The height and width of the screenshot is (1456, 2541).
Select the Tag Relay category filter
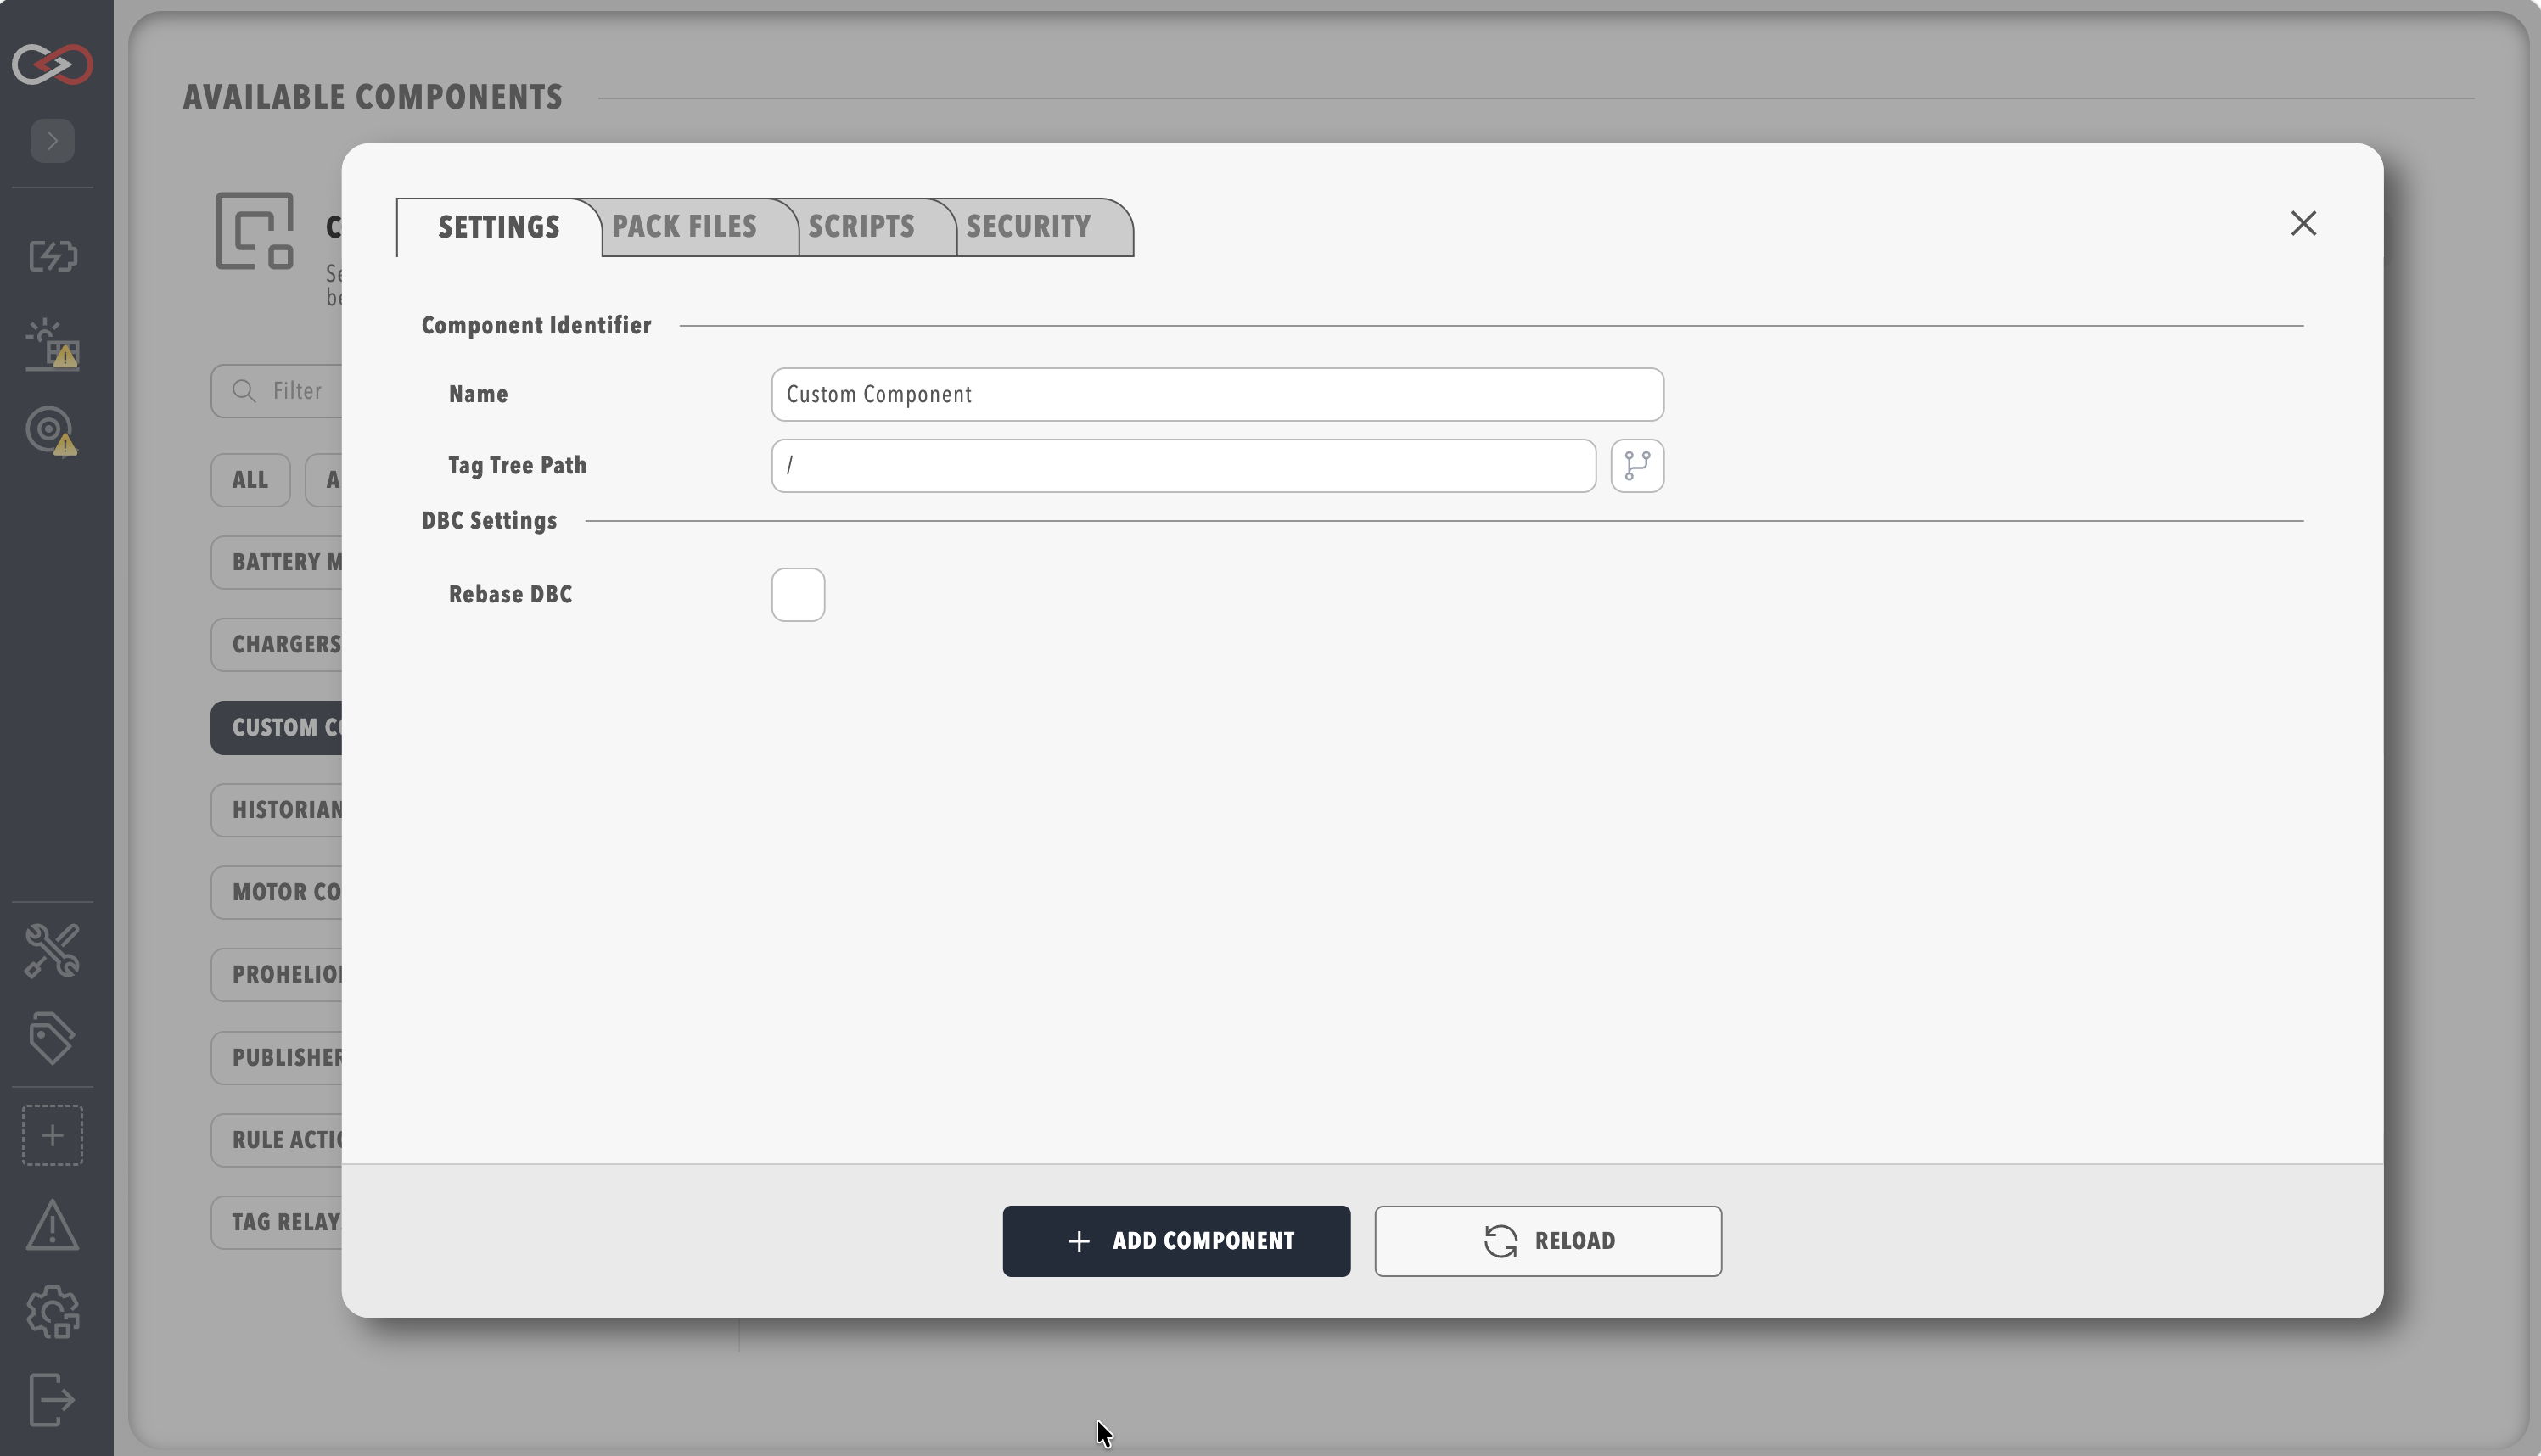(x=277, y=1222)
